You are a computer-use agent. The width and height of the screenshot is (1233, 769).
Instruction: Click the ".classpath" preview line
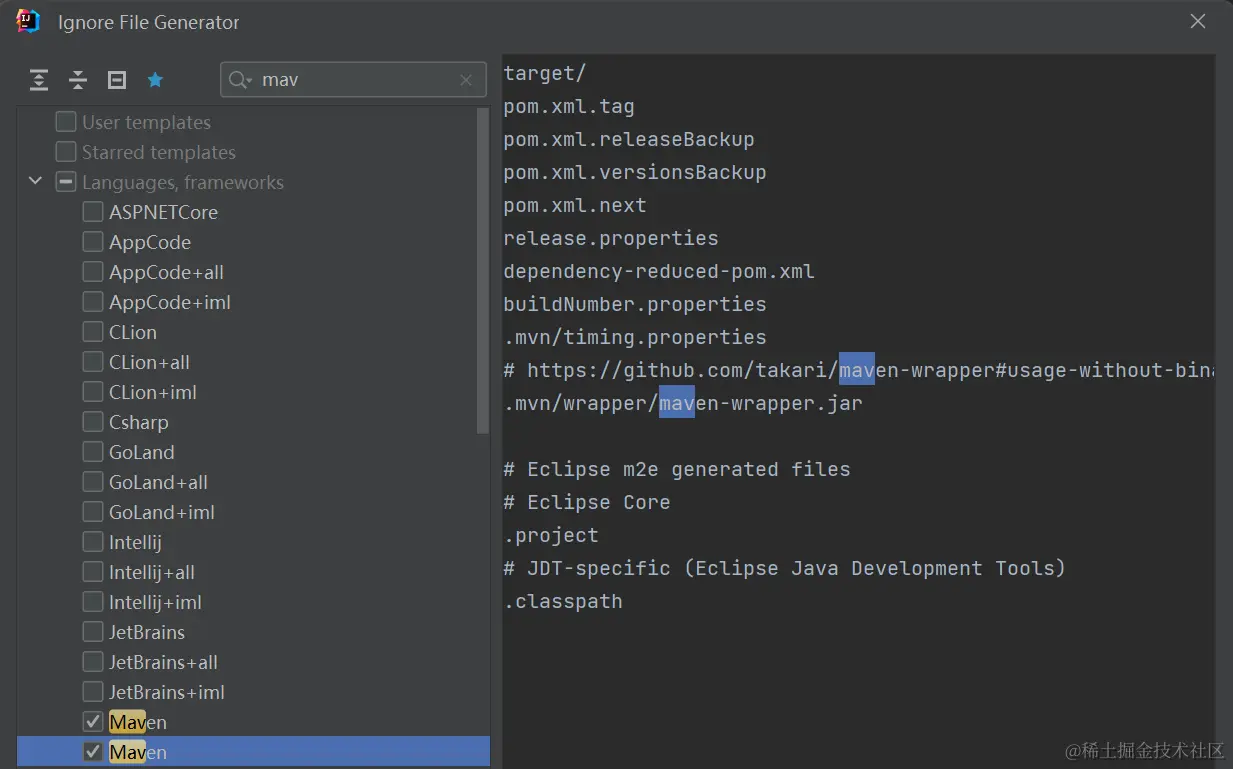pyautogui.click(x=563, y=601)
